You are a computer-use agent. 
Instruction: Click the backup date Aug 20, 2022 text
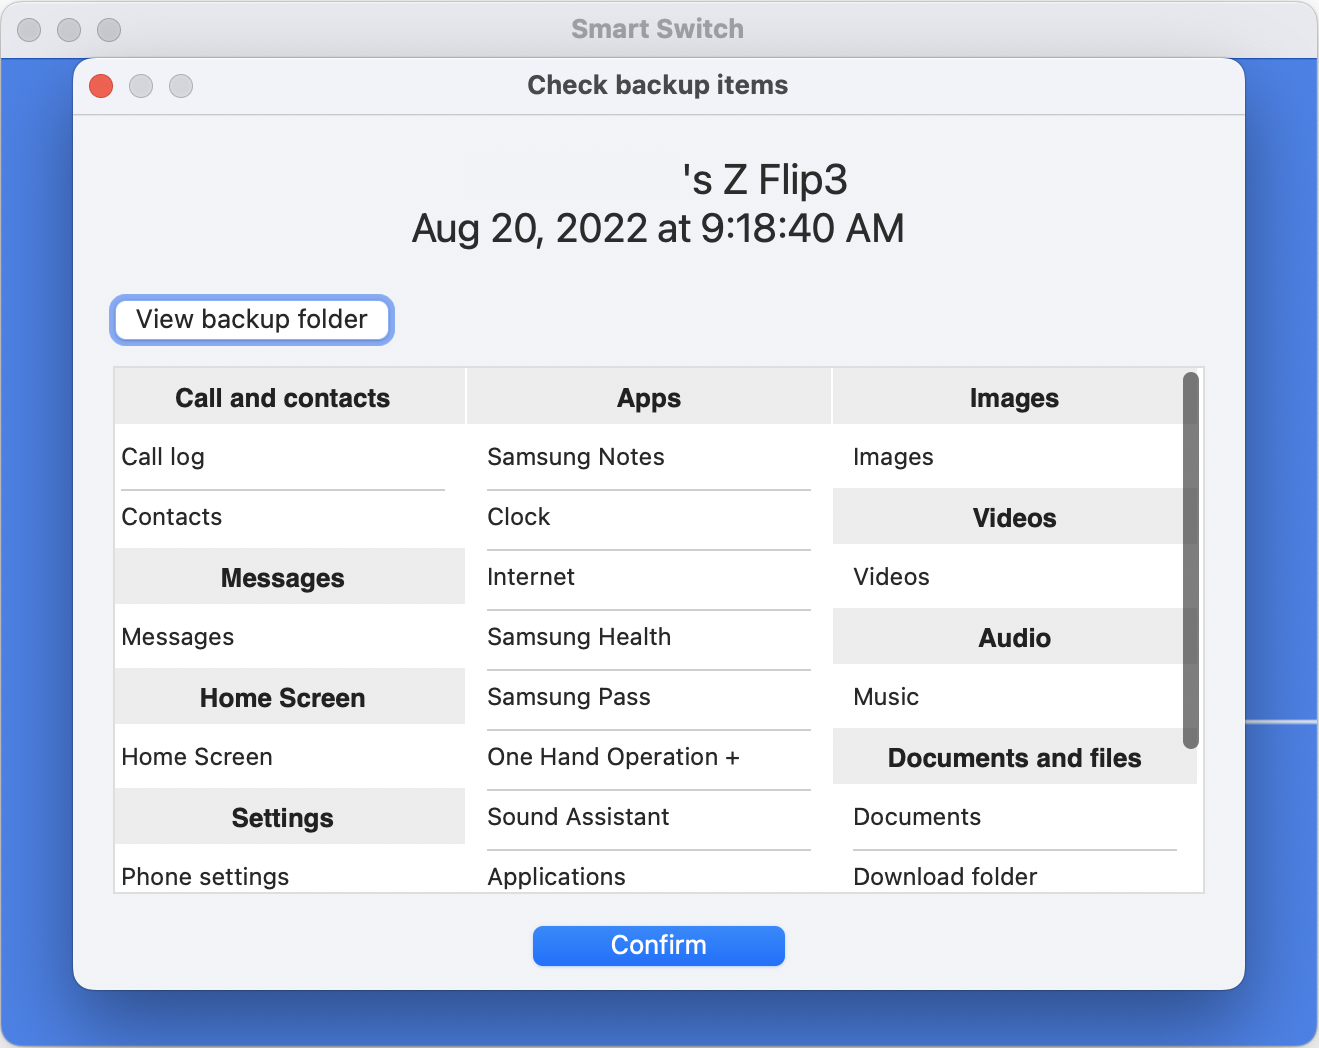[658, 229]
